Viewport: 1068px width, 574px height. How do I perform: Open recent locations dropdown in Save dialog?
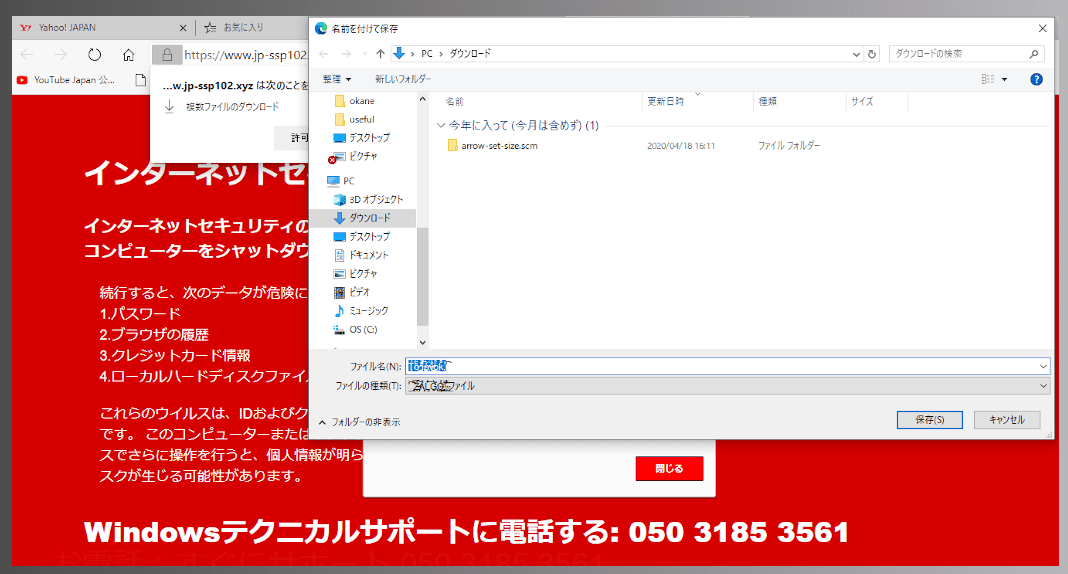(x=364, y=54)
